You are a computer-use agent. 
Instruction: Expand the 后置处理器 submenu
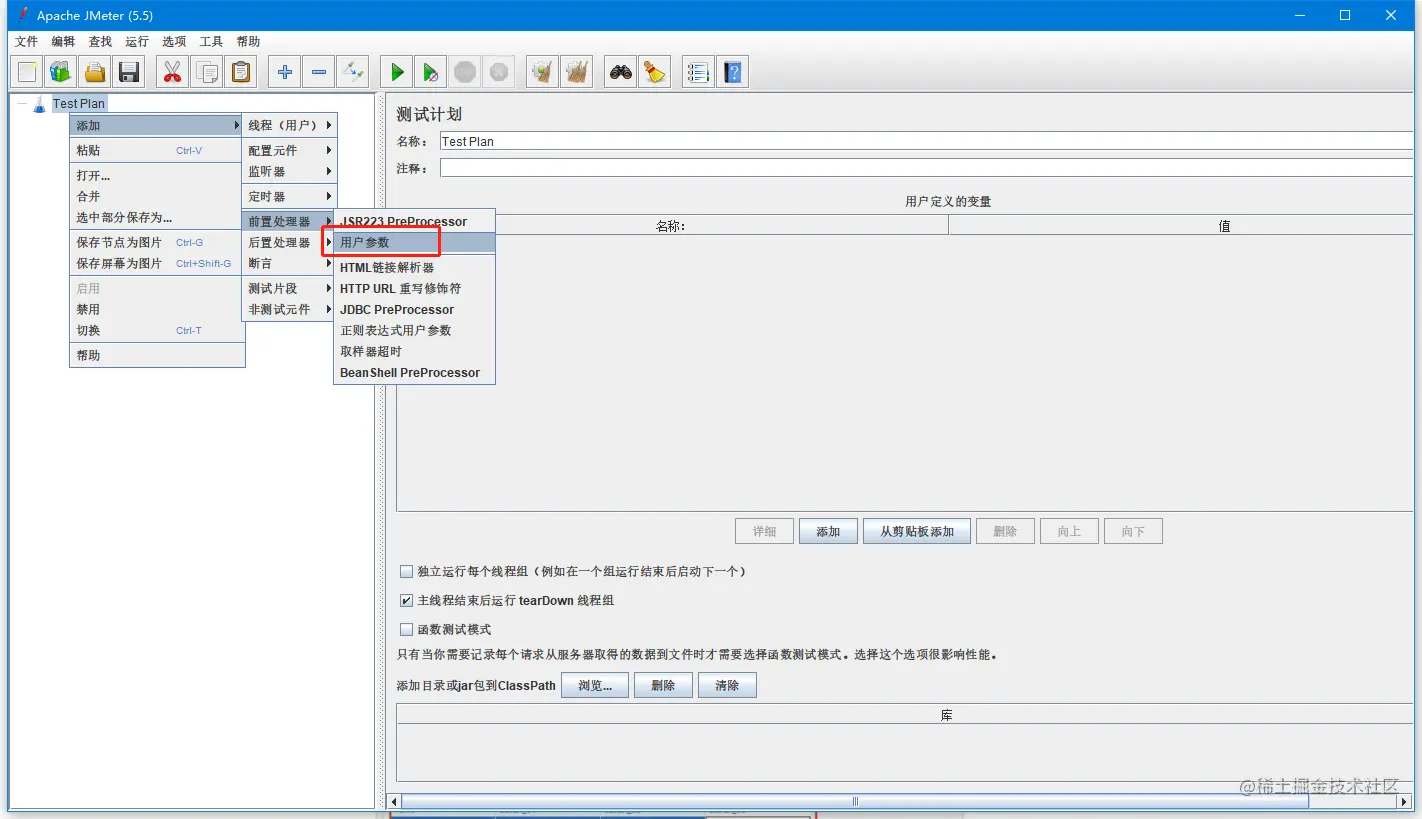tap(289, 242)
